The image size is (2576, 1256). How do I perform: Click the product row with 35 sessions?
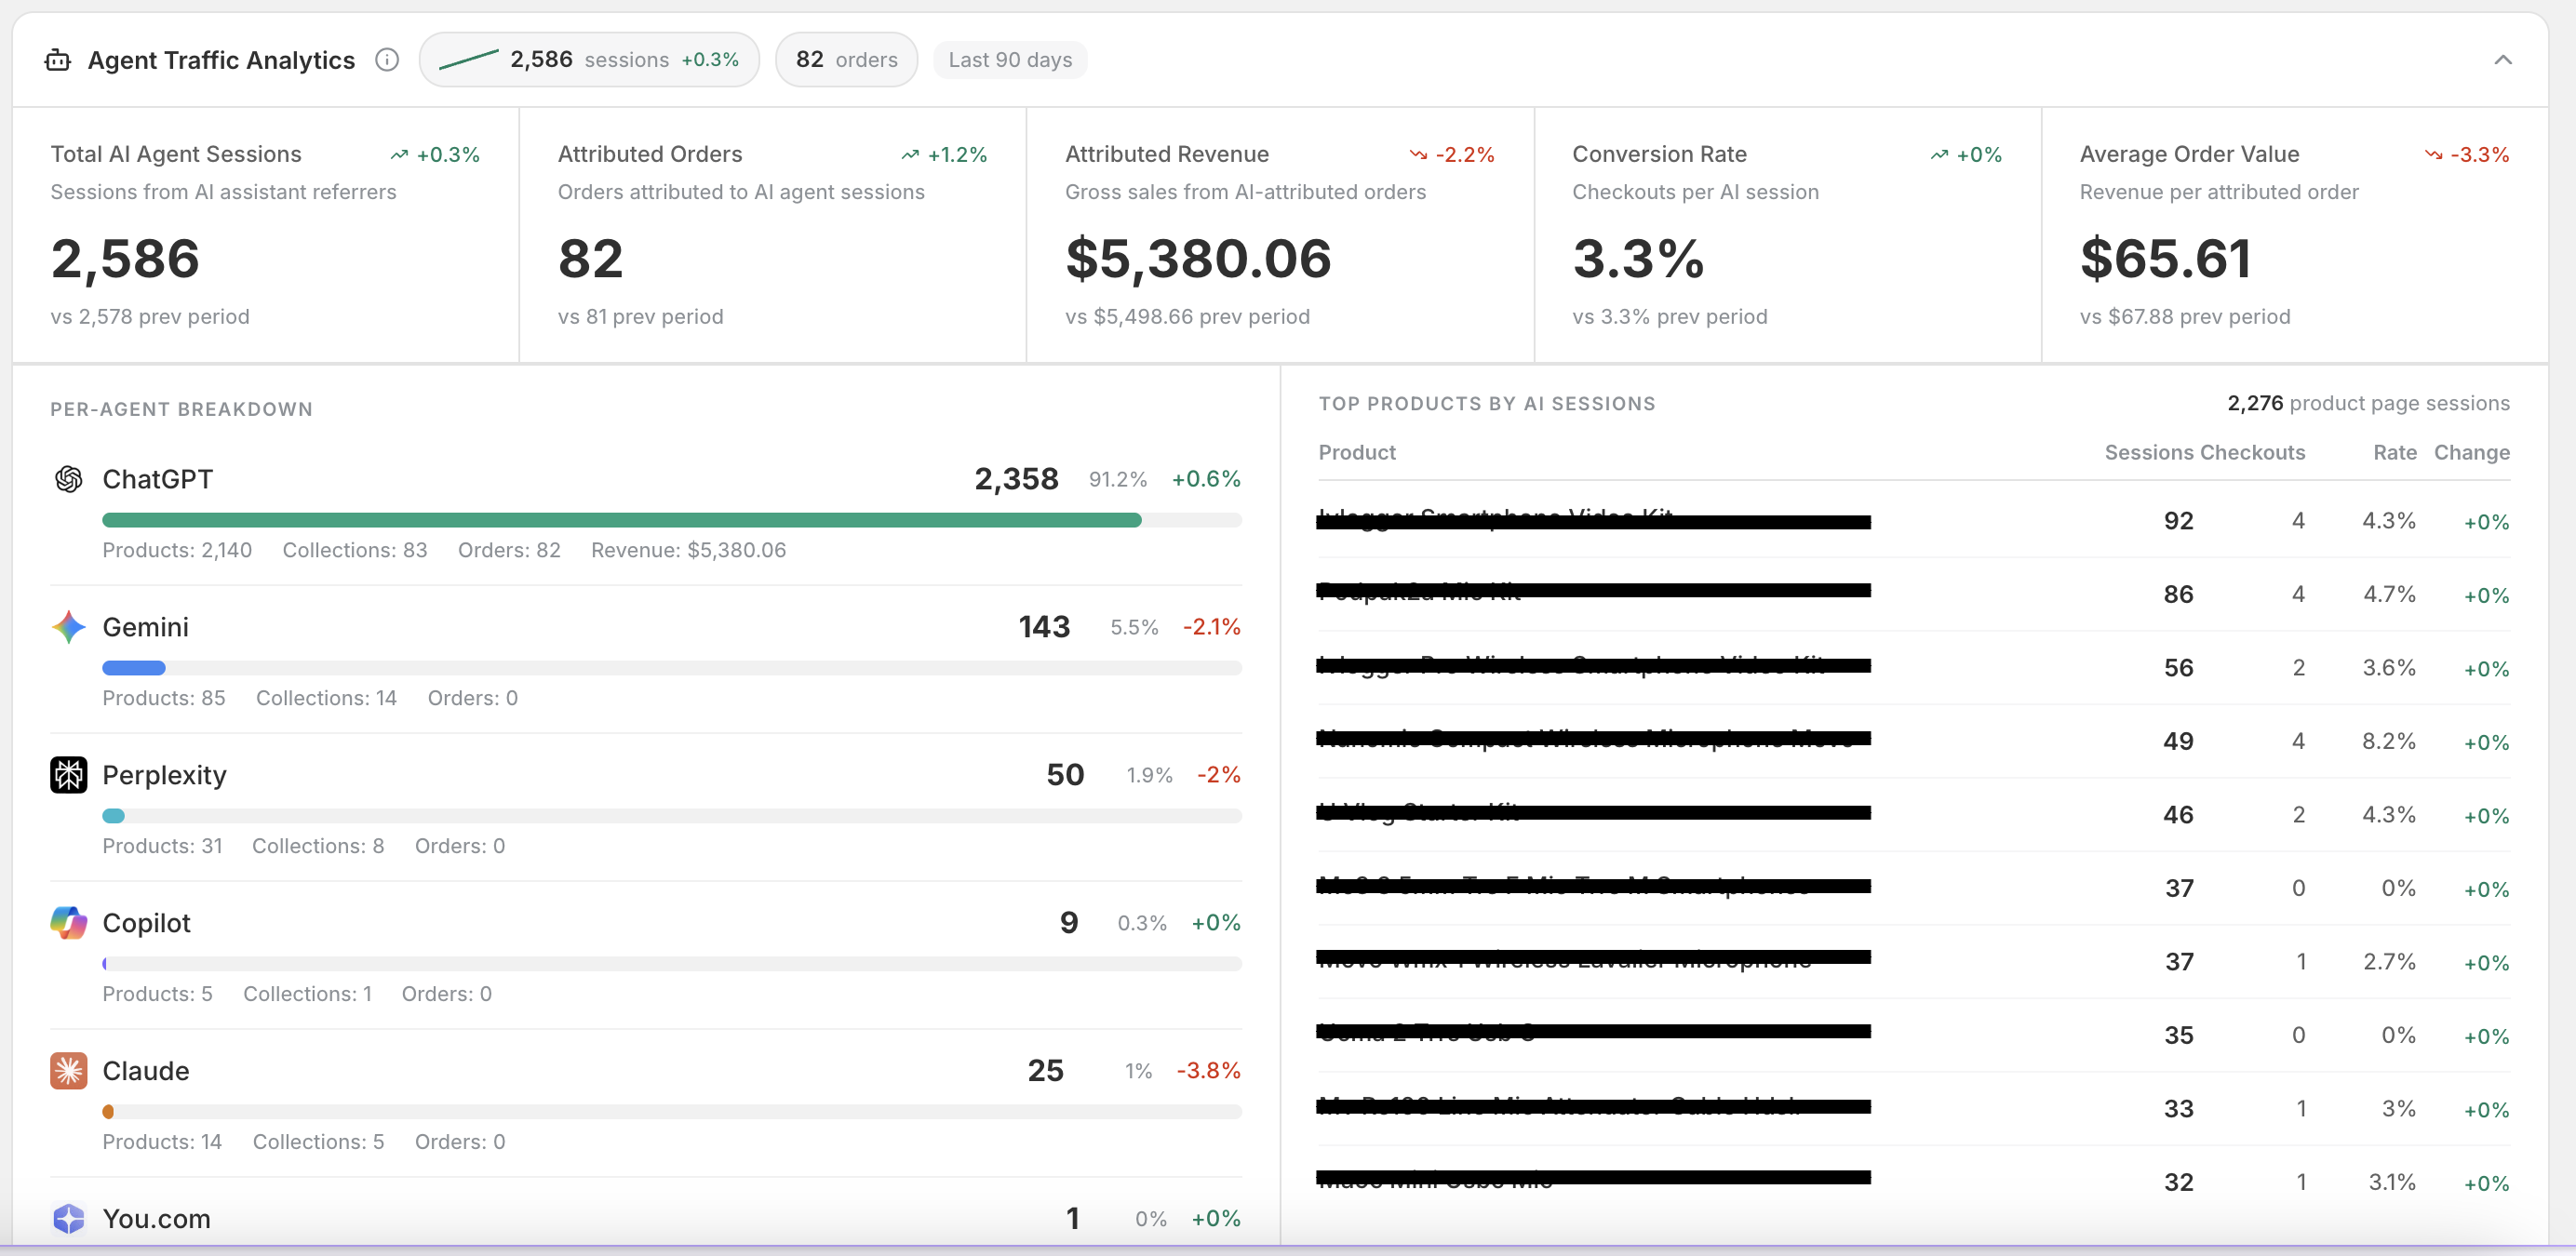pyautogui.click(x=1914, y=1035)
